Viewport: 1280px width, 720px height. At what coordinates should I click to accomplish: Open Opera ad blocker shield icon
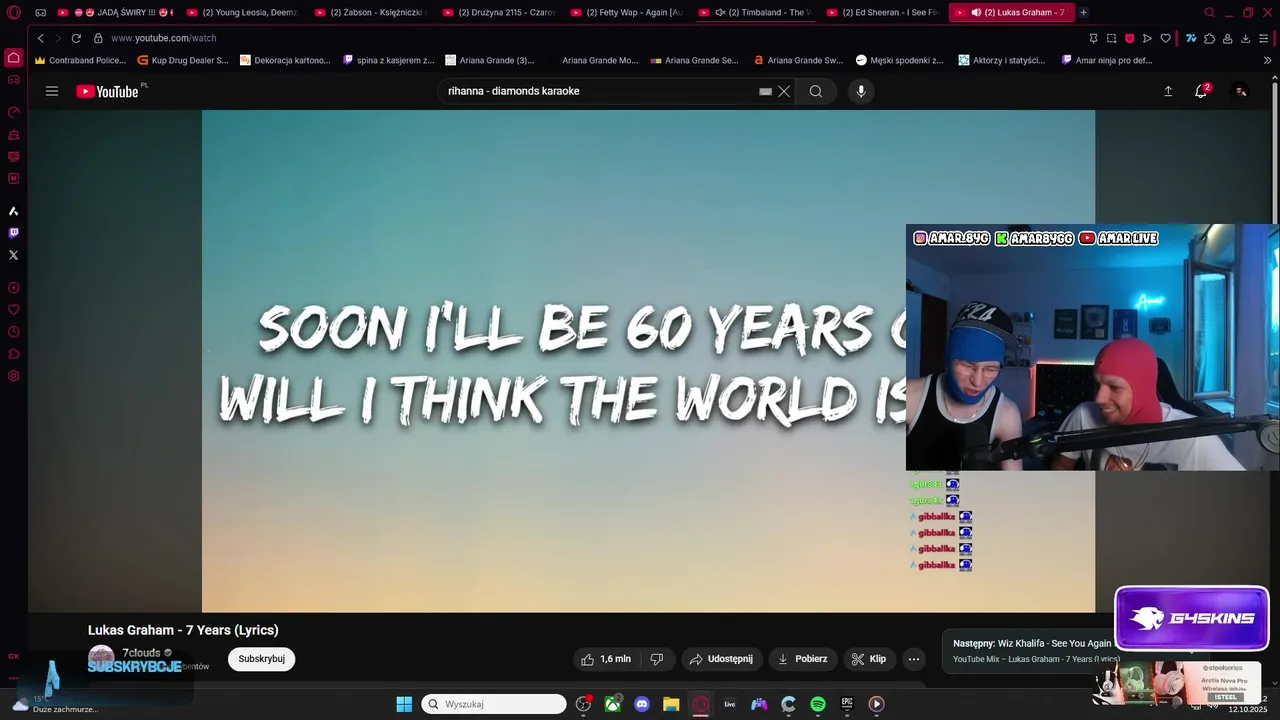tap(1129, 38)
